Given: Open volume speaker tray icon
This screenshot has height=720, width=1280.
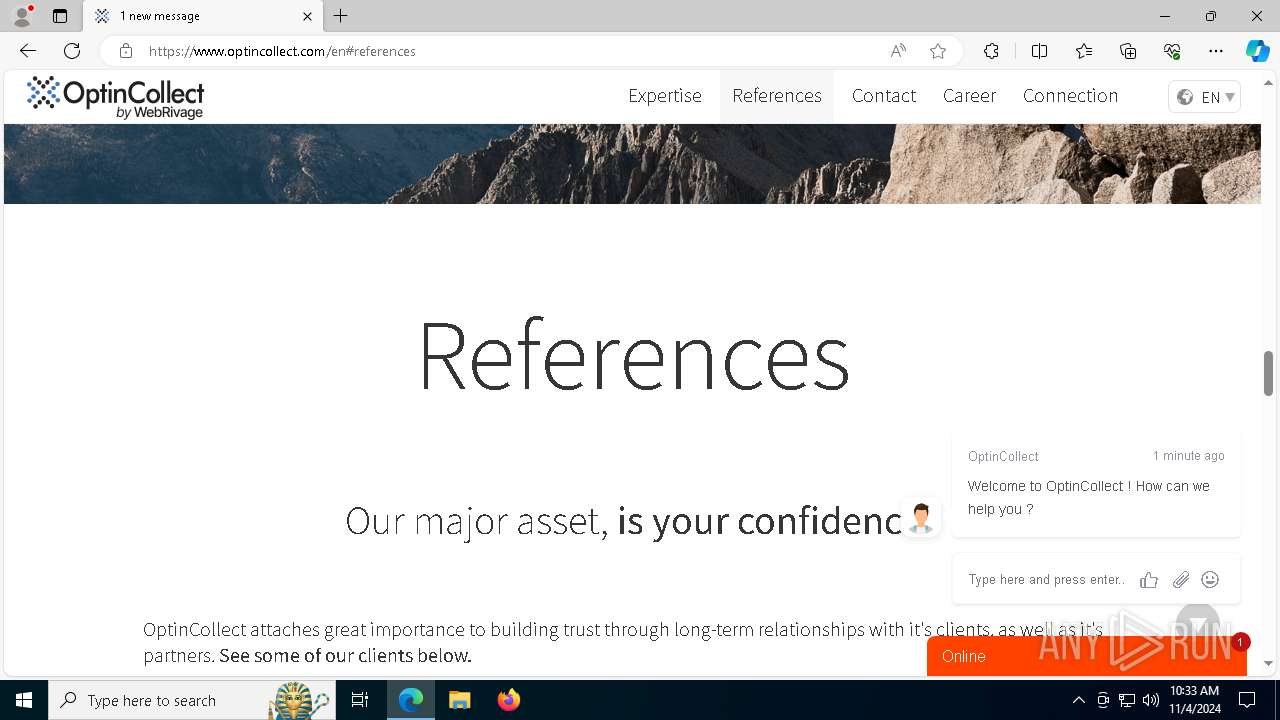Looking at the screenshot, I should click(x=1151, y=700).
